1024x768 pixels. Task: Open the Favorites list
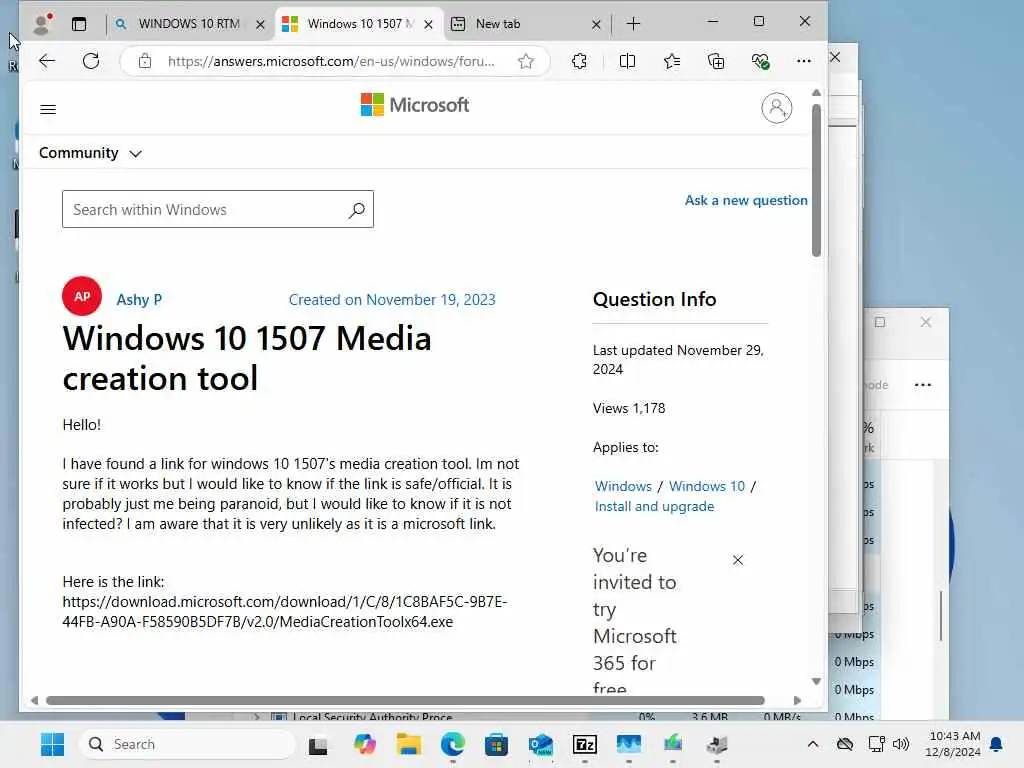672,61
